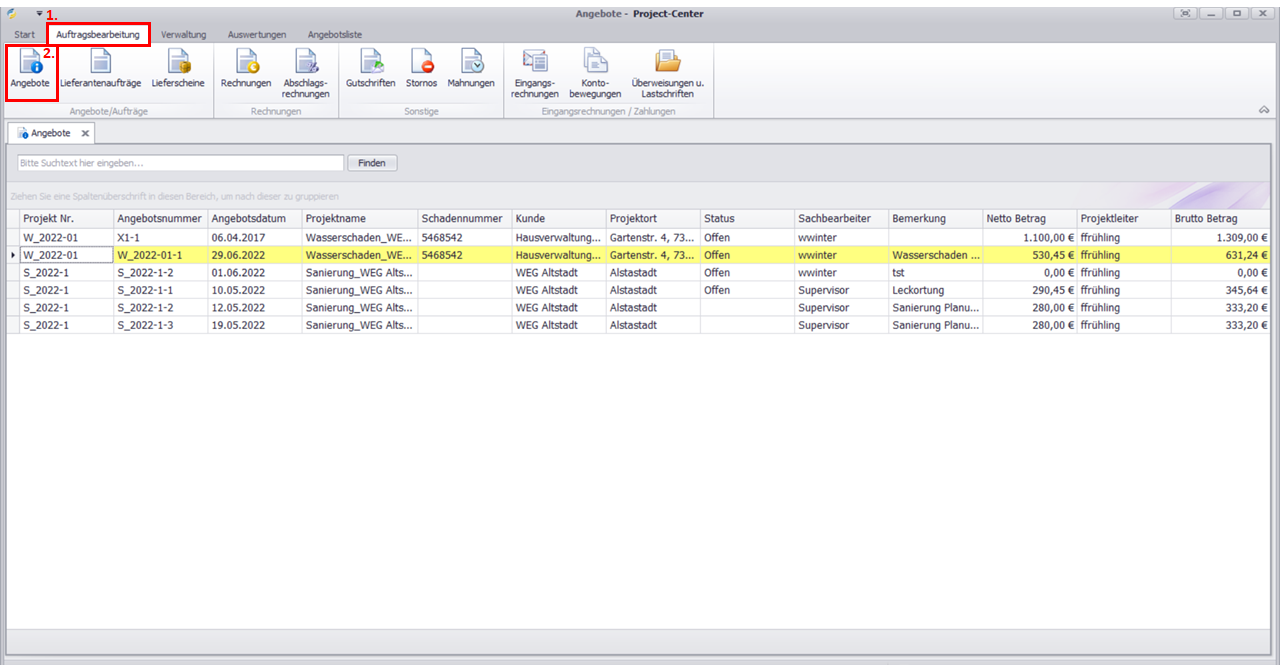Switch to the Auswertungen ribbon tab
This screenshot has width=1280, height=665.
(256, 35)
